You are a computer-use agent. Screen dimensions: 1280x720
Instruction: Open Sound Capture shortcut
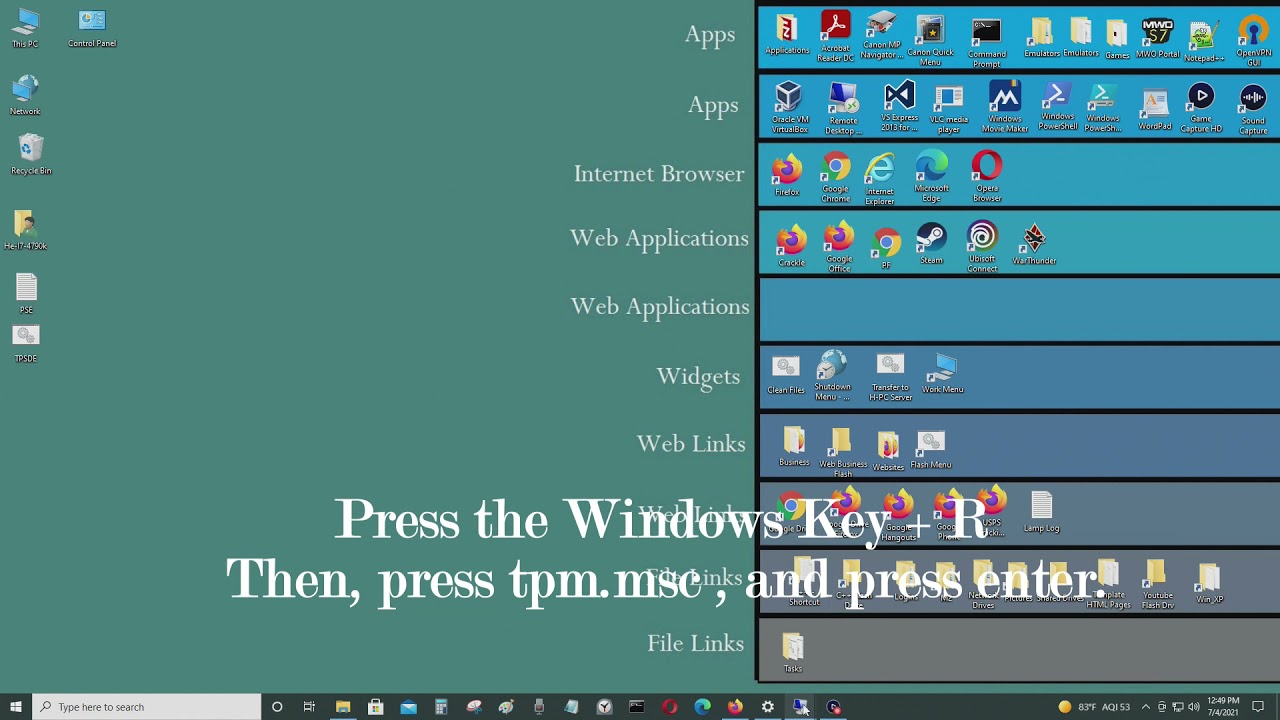1253,110
